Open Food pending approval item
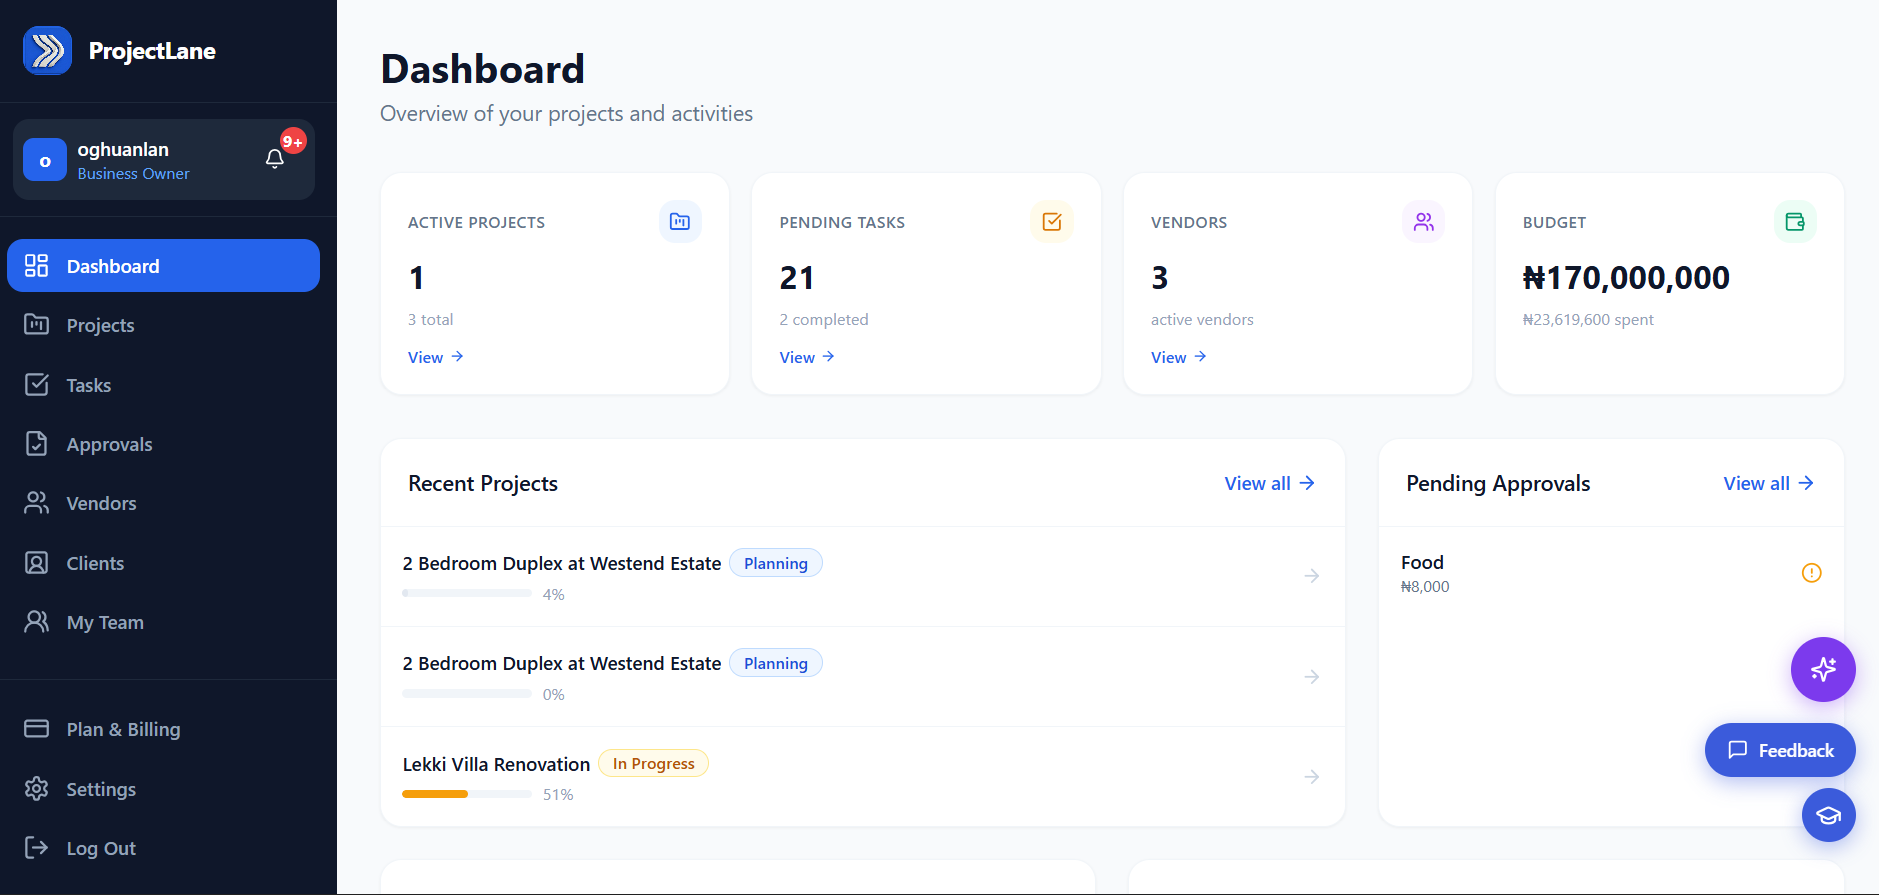Screen dimensions: 1879x895 click(x=1611, y=574)
